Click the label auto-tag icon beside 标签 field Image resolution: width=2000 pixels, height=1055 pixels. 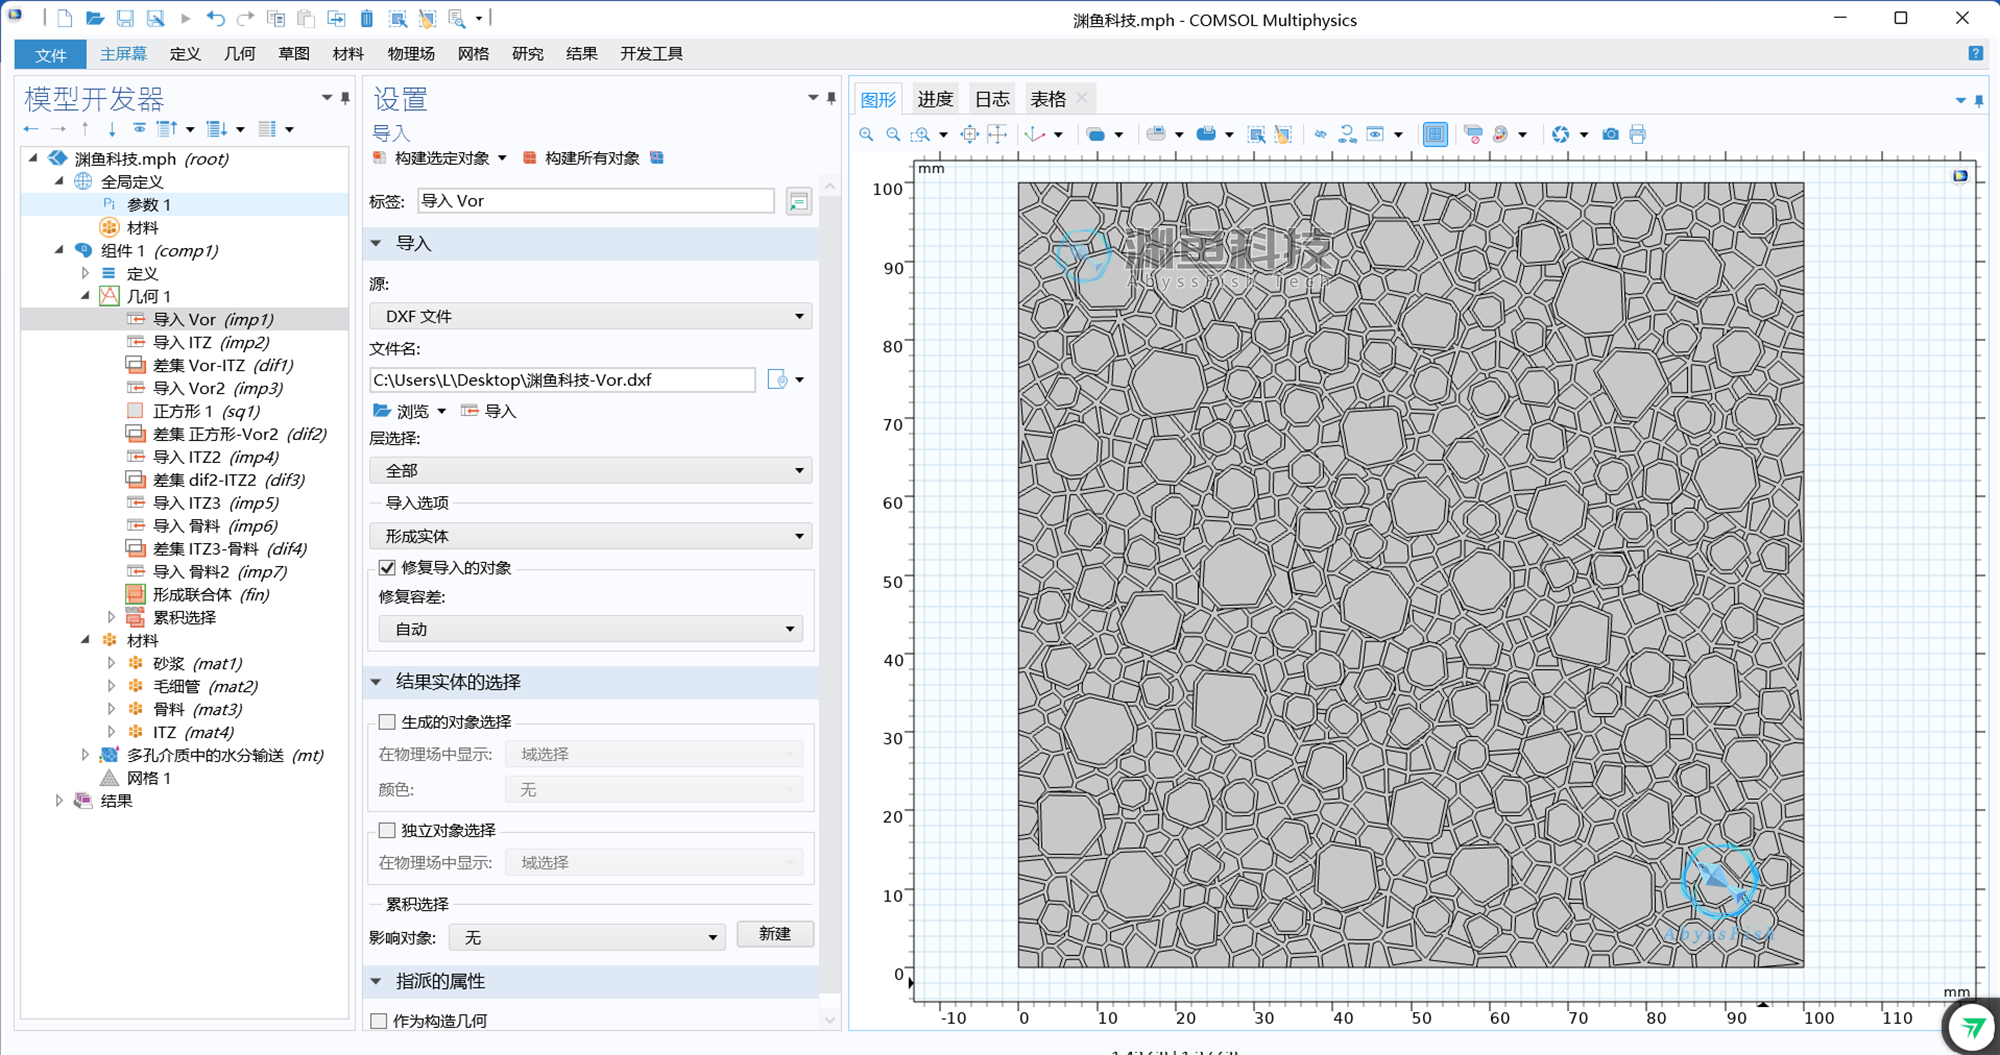click(x=798, y=202)
